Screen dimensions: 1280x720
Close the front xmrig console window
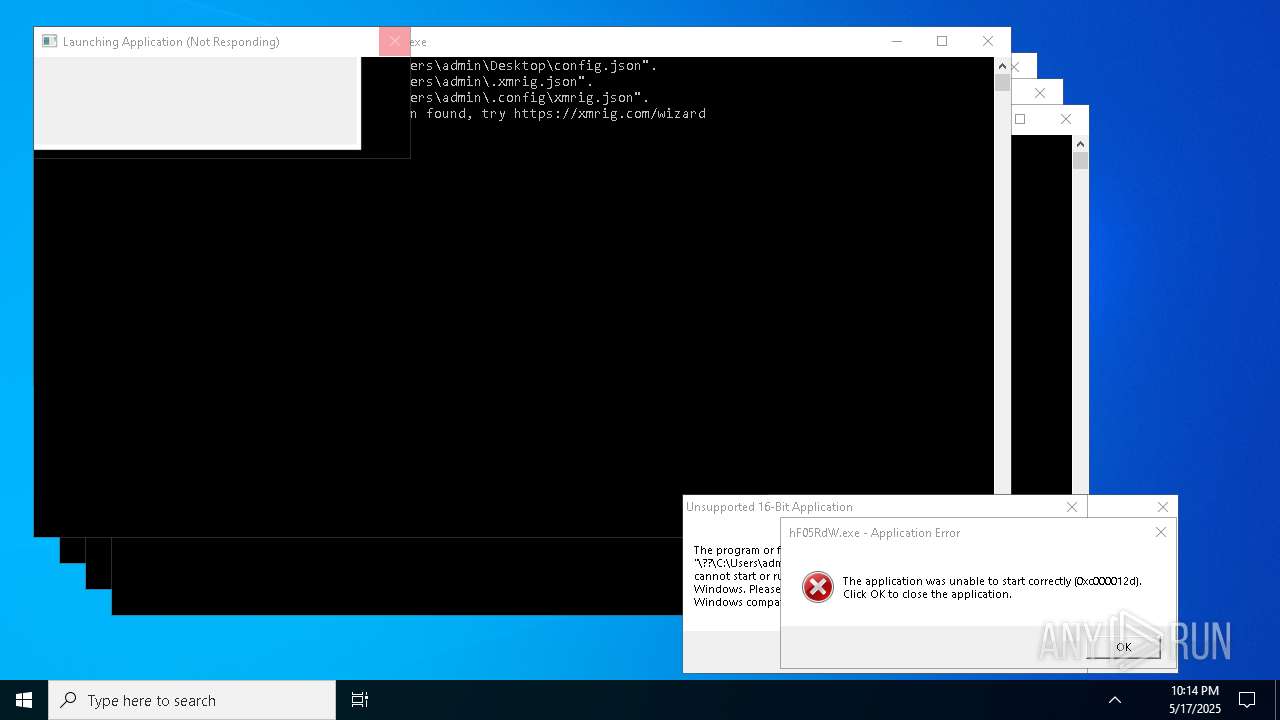[x=987, y=41]
